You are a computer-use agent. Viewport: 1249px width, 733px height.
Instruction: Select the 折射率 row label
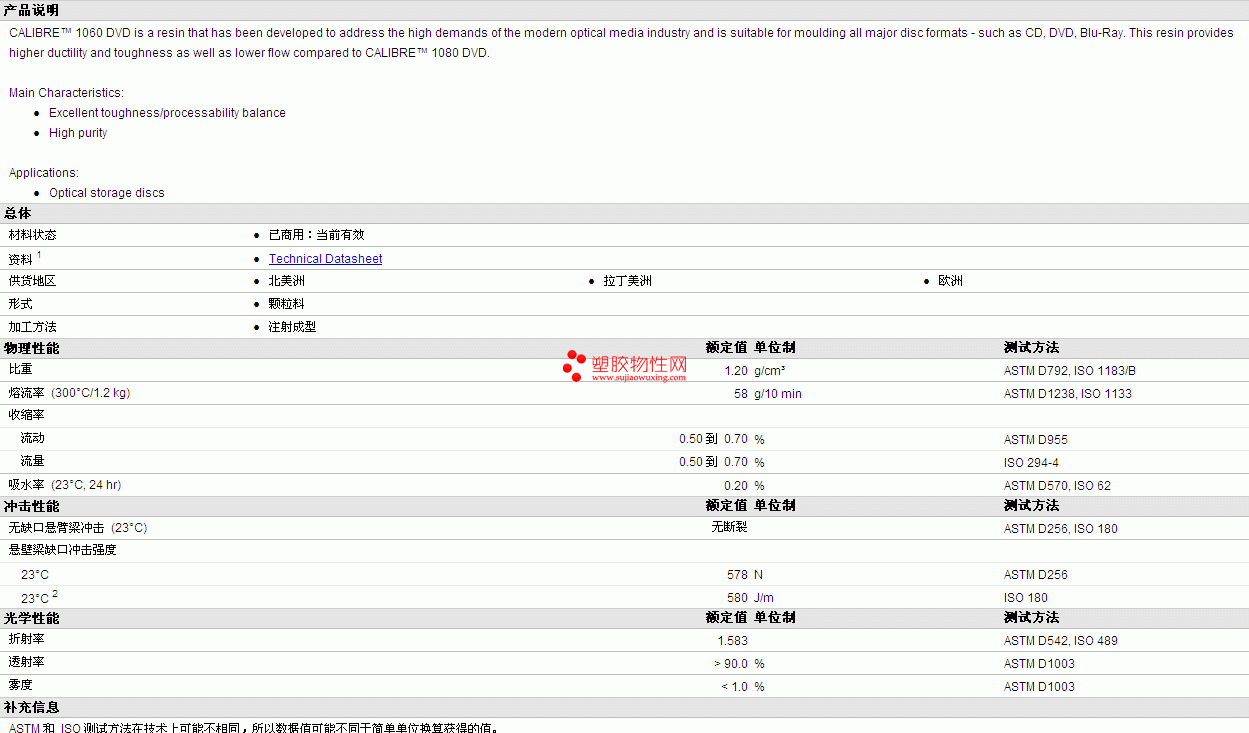27,640
